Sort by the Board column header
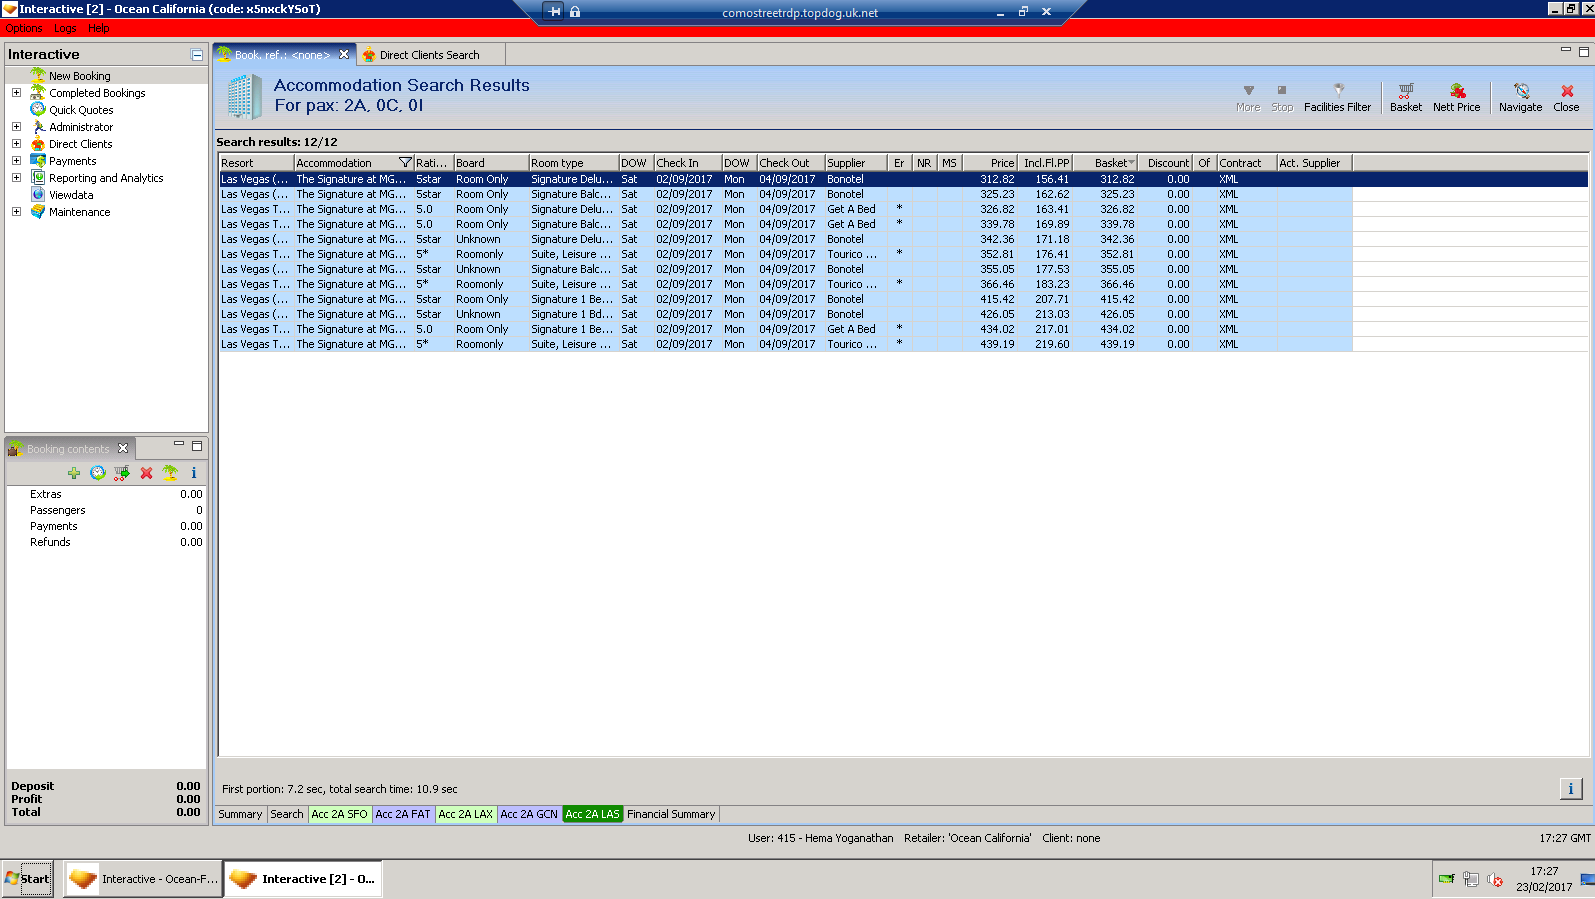The height and width of the screenshot is (899, 1595). pos(491,163)
